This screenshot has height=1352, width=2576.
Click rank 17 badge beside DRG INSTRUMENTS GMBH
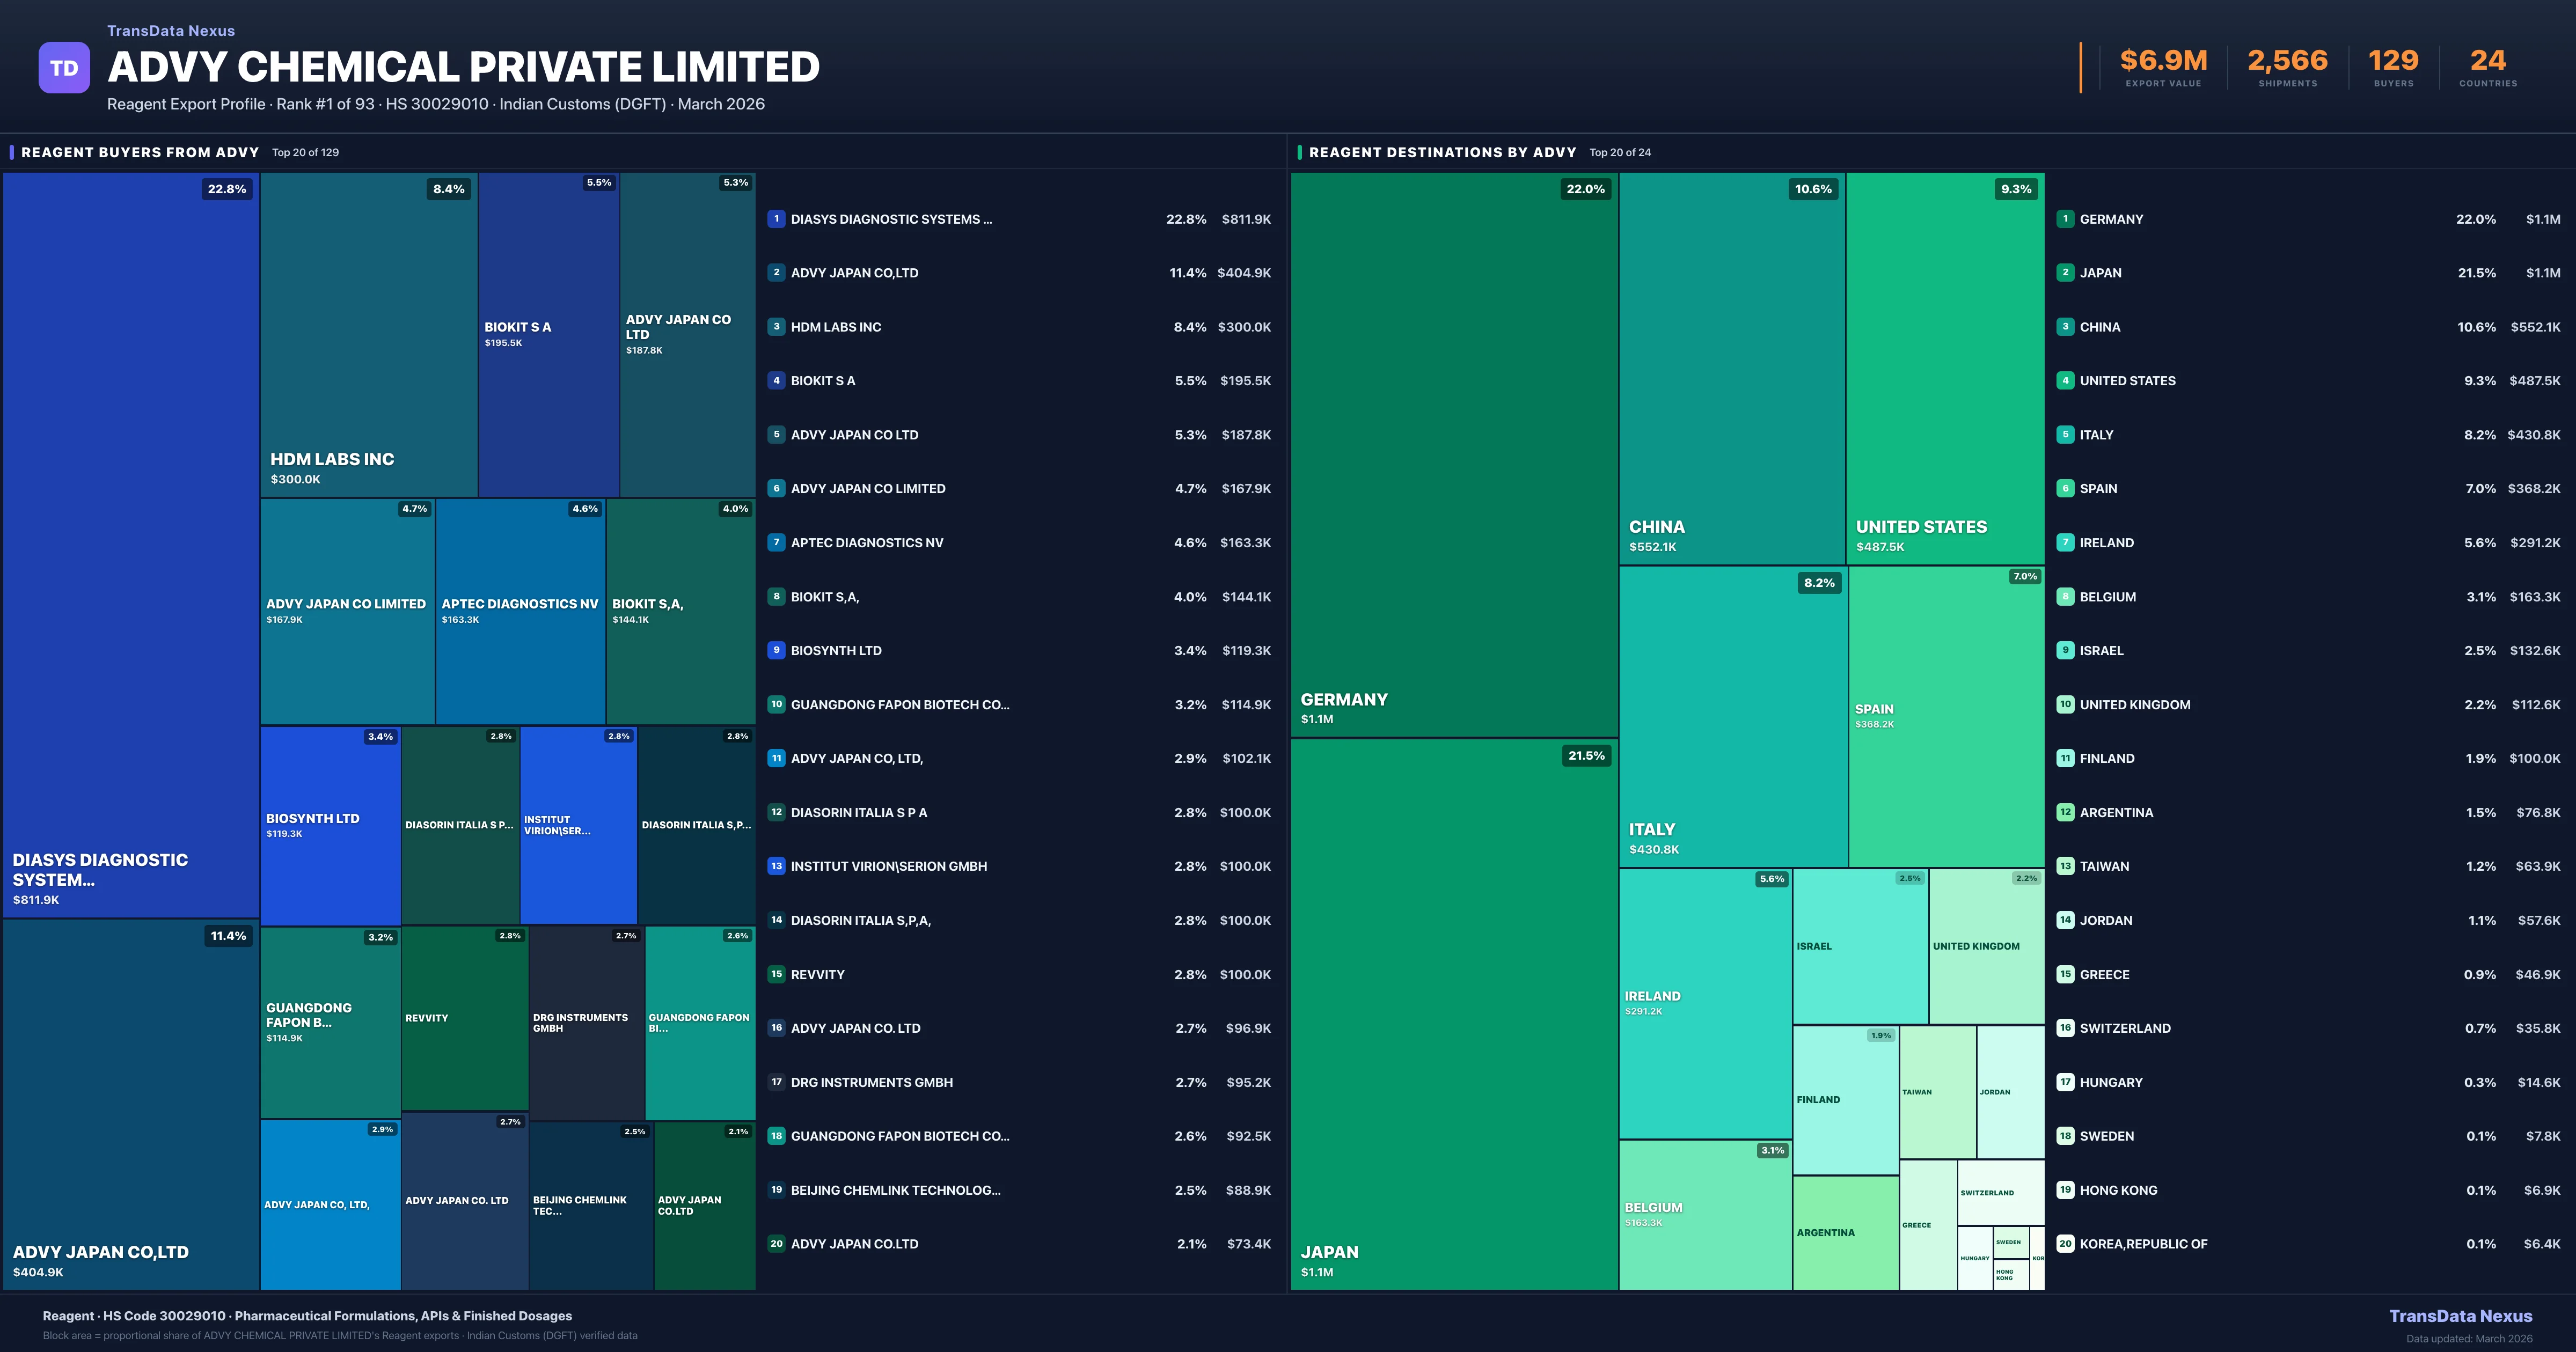tap(776, 1082)
